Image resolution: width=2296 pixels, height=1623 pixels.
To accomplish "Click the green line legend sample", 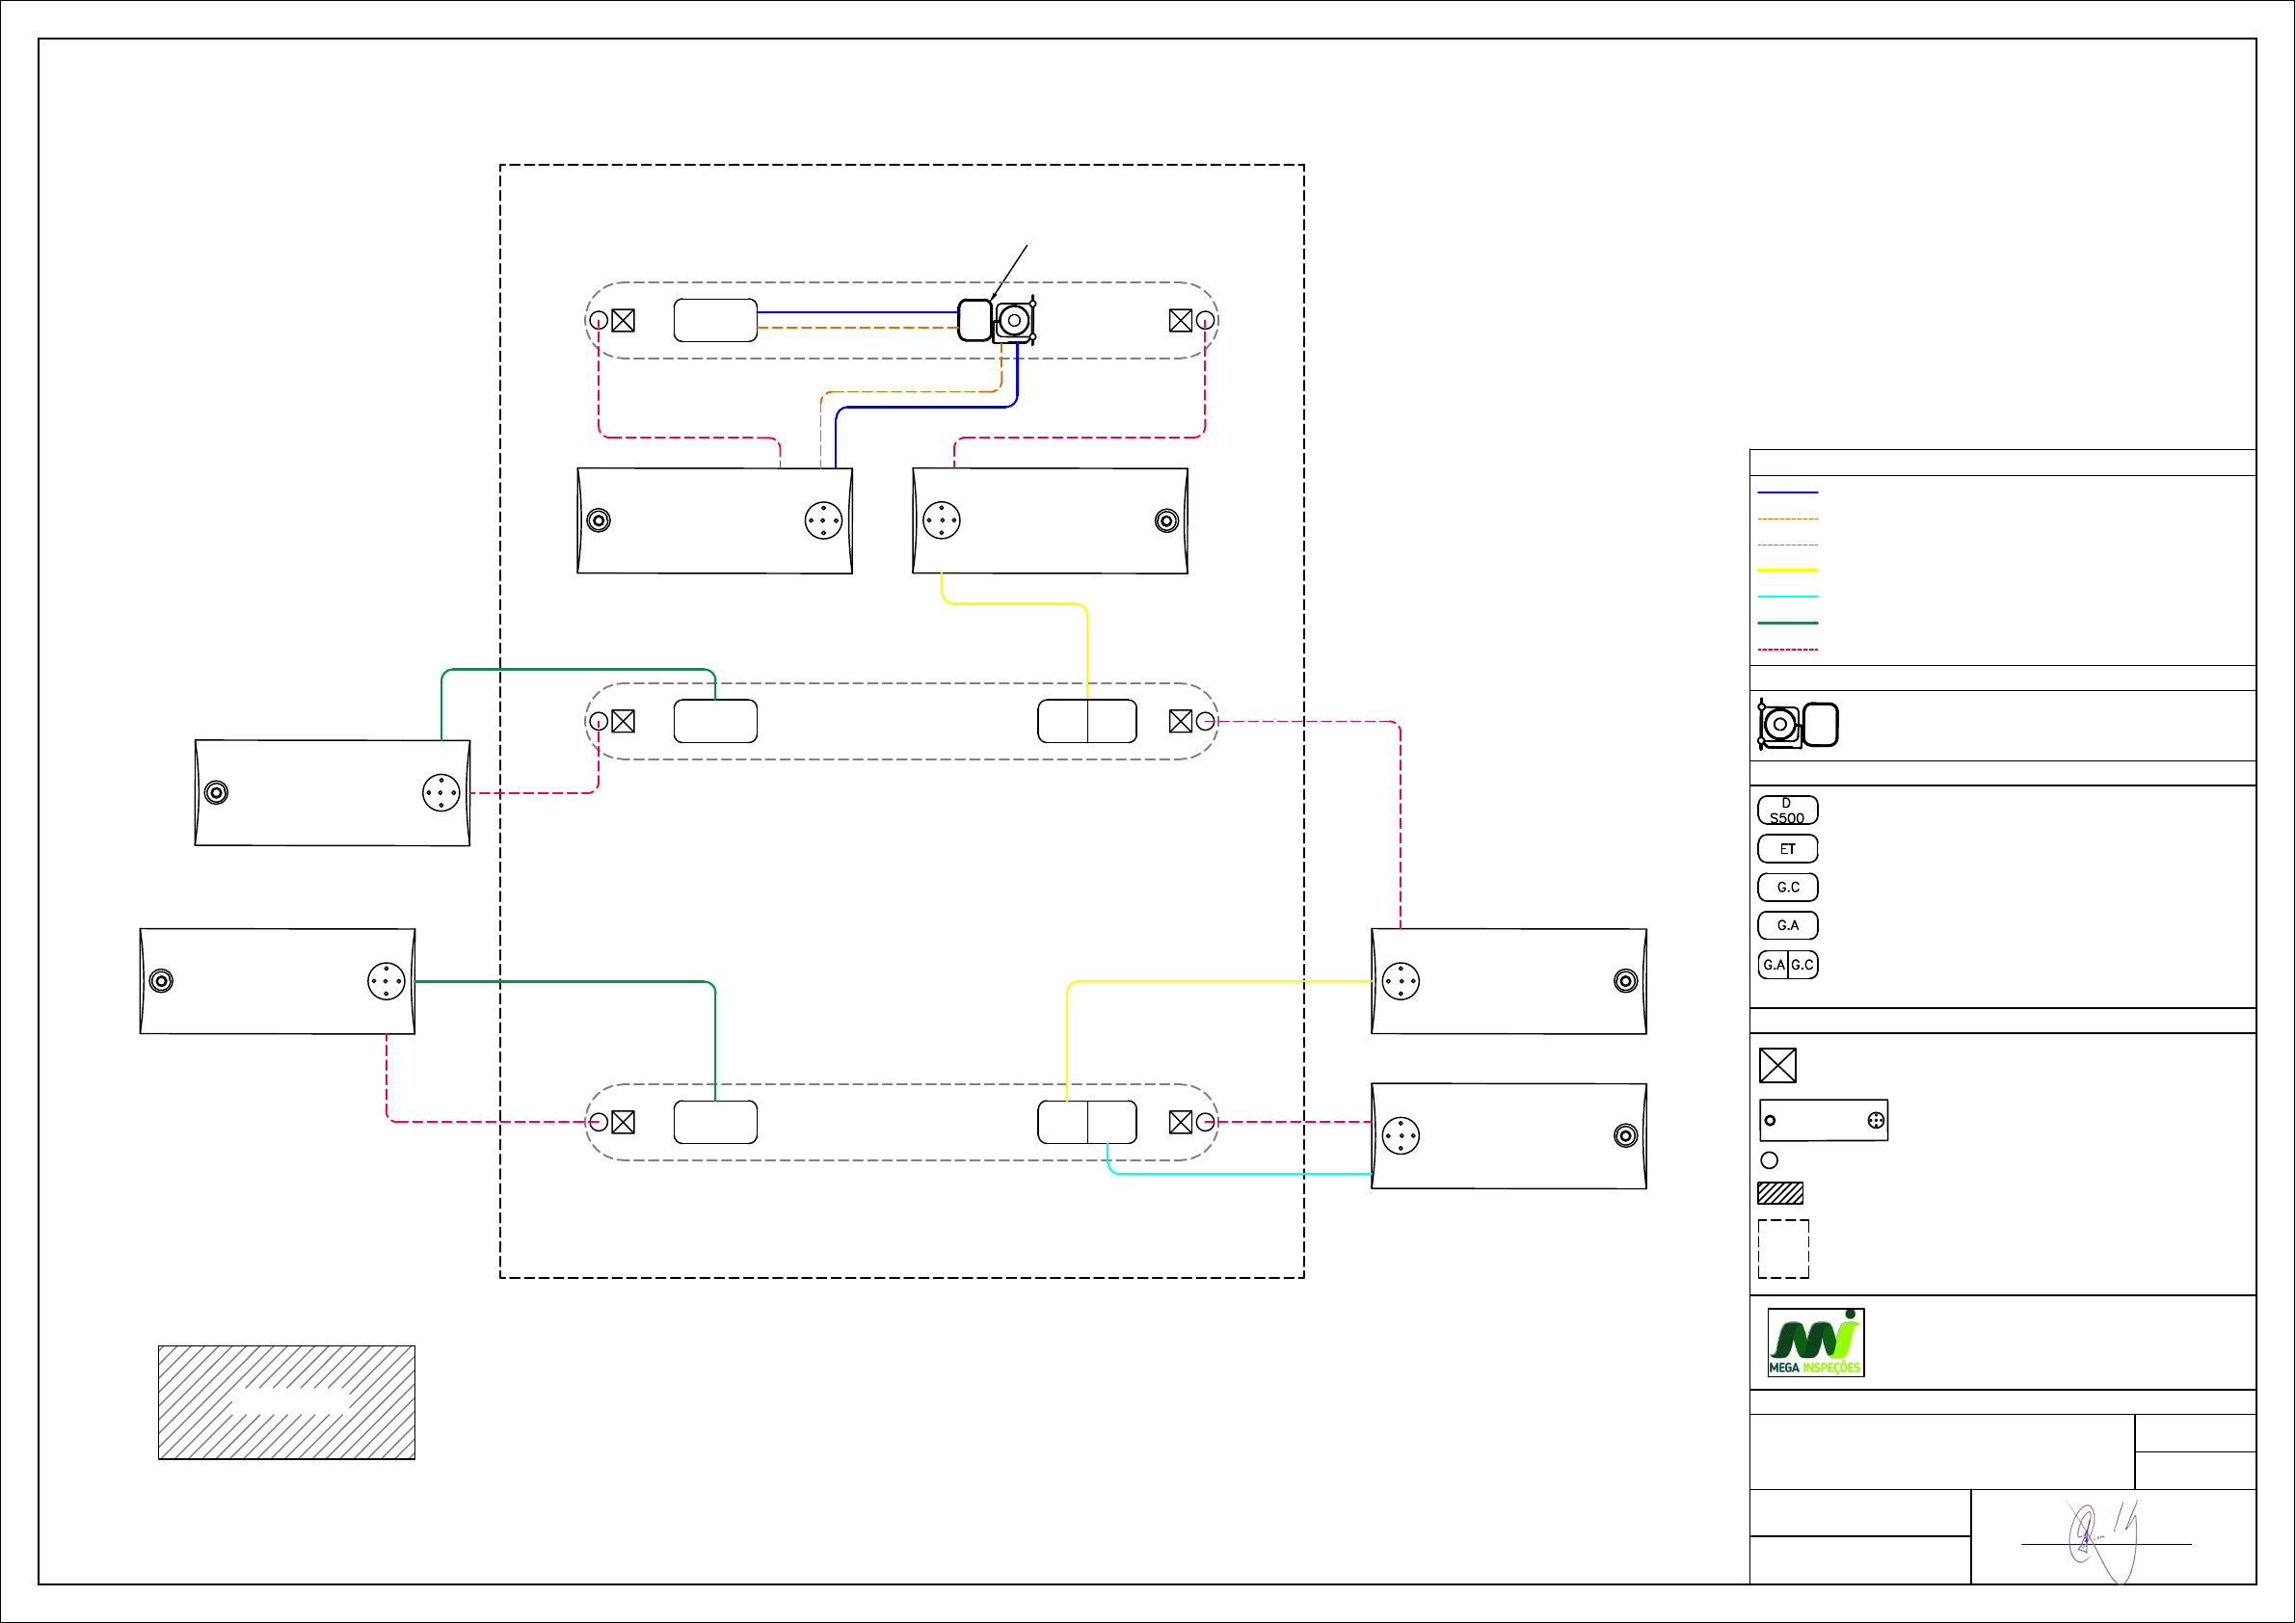I will coord(1787,623).
